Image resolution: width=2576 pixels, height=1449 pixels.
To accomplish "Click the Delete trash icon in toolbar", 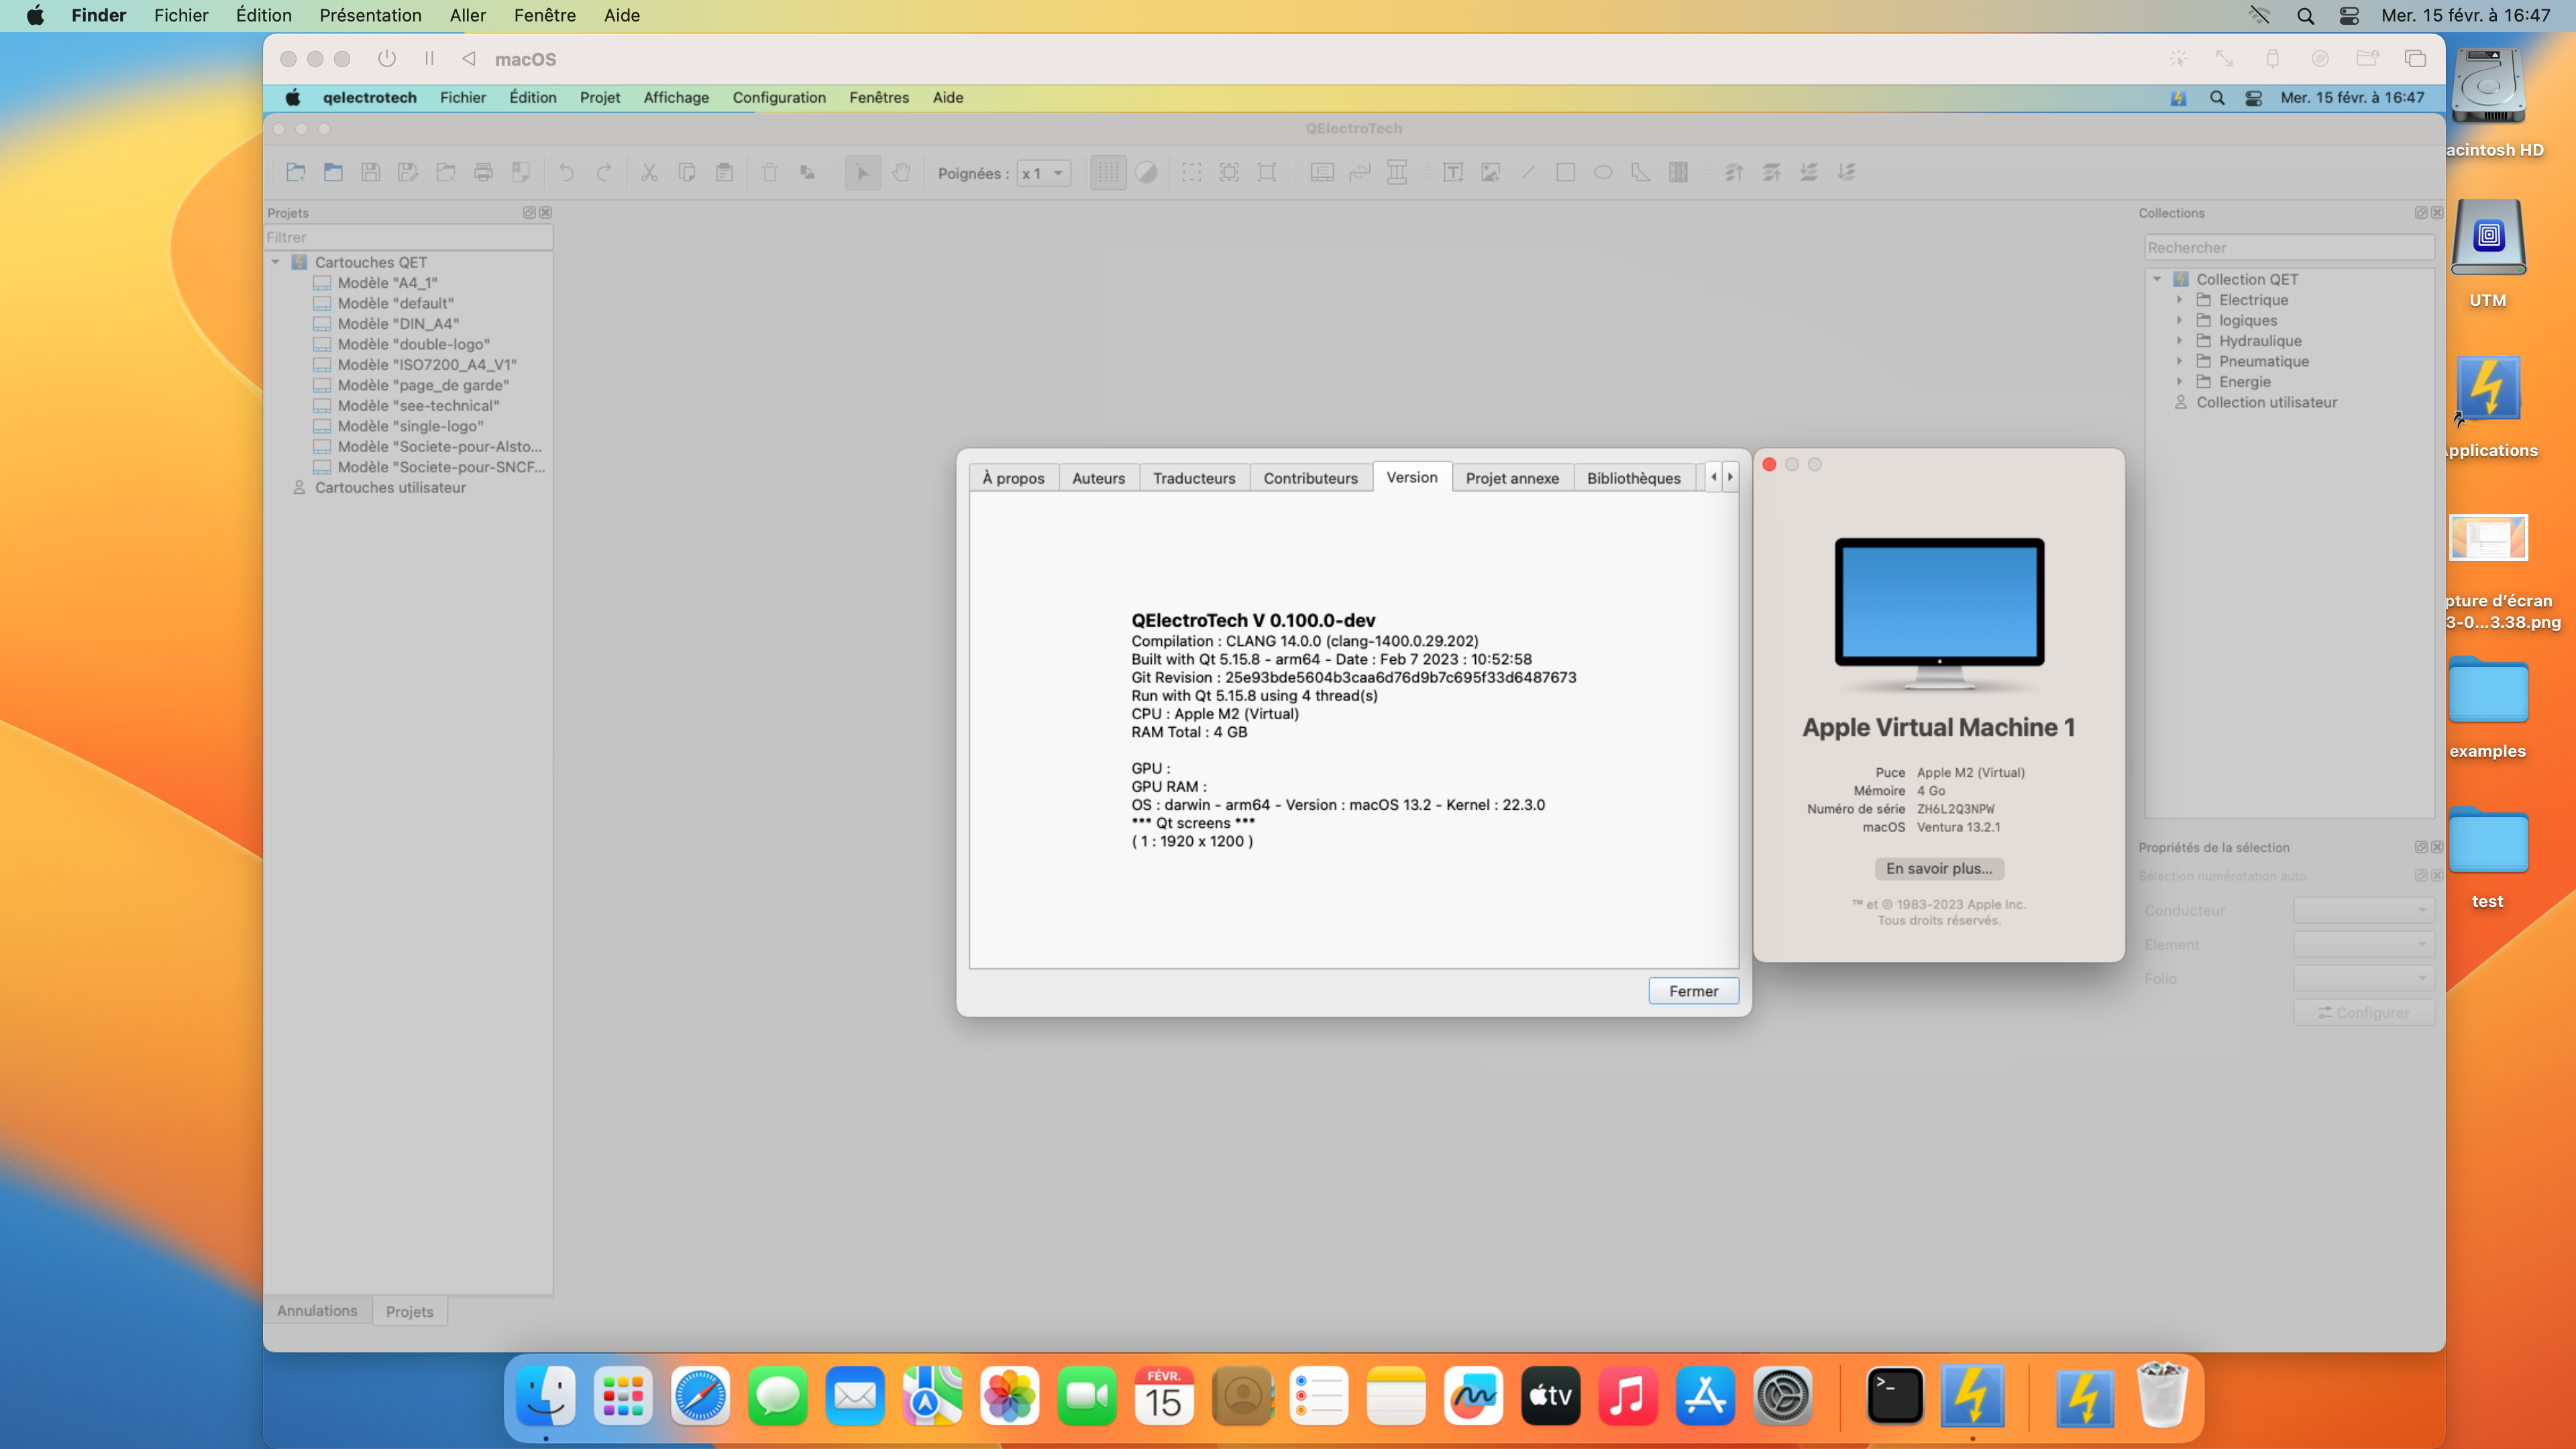I will [x=769, y=172].
